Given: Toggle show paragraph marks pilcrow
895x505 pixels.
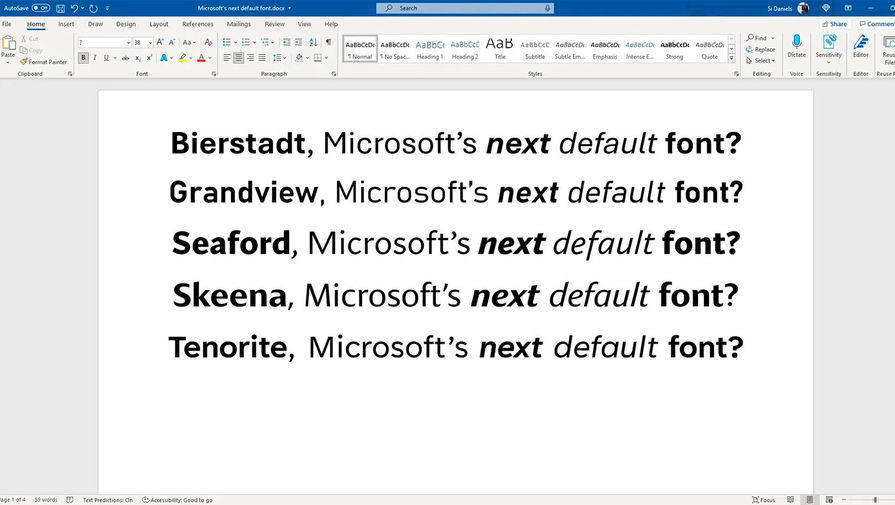Looking at the screenshot, I should click(328, 42).
